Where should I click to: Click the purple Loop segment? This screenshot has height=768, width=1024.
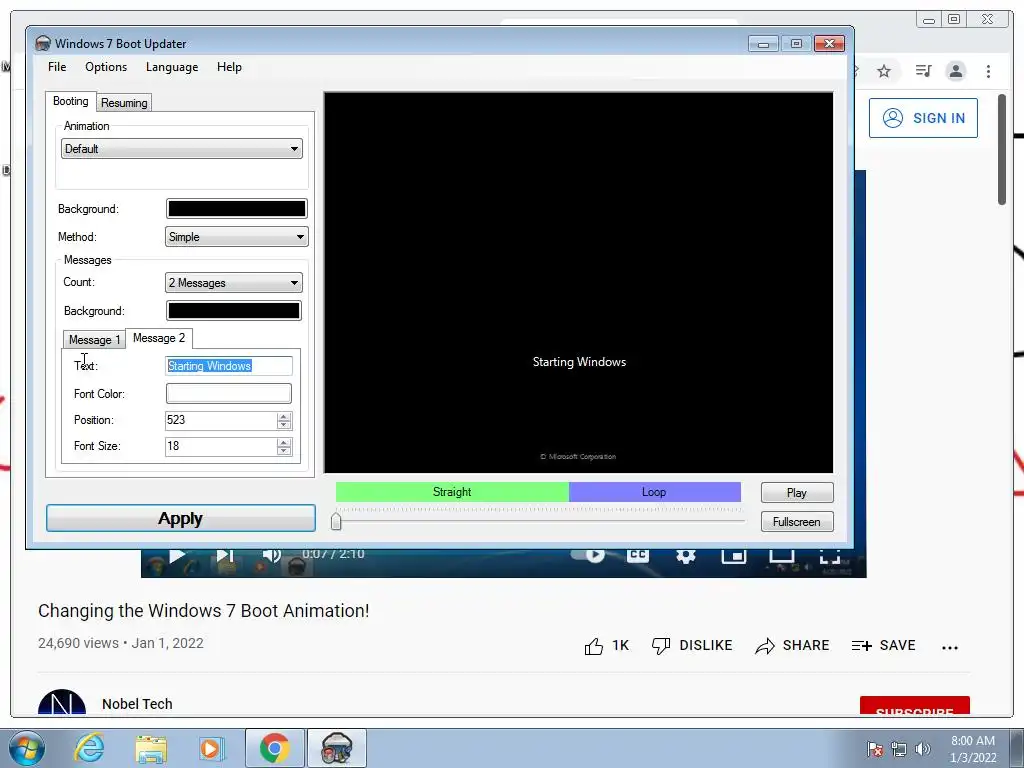tap(654, 492)
